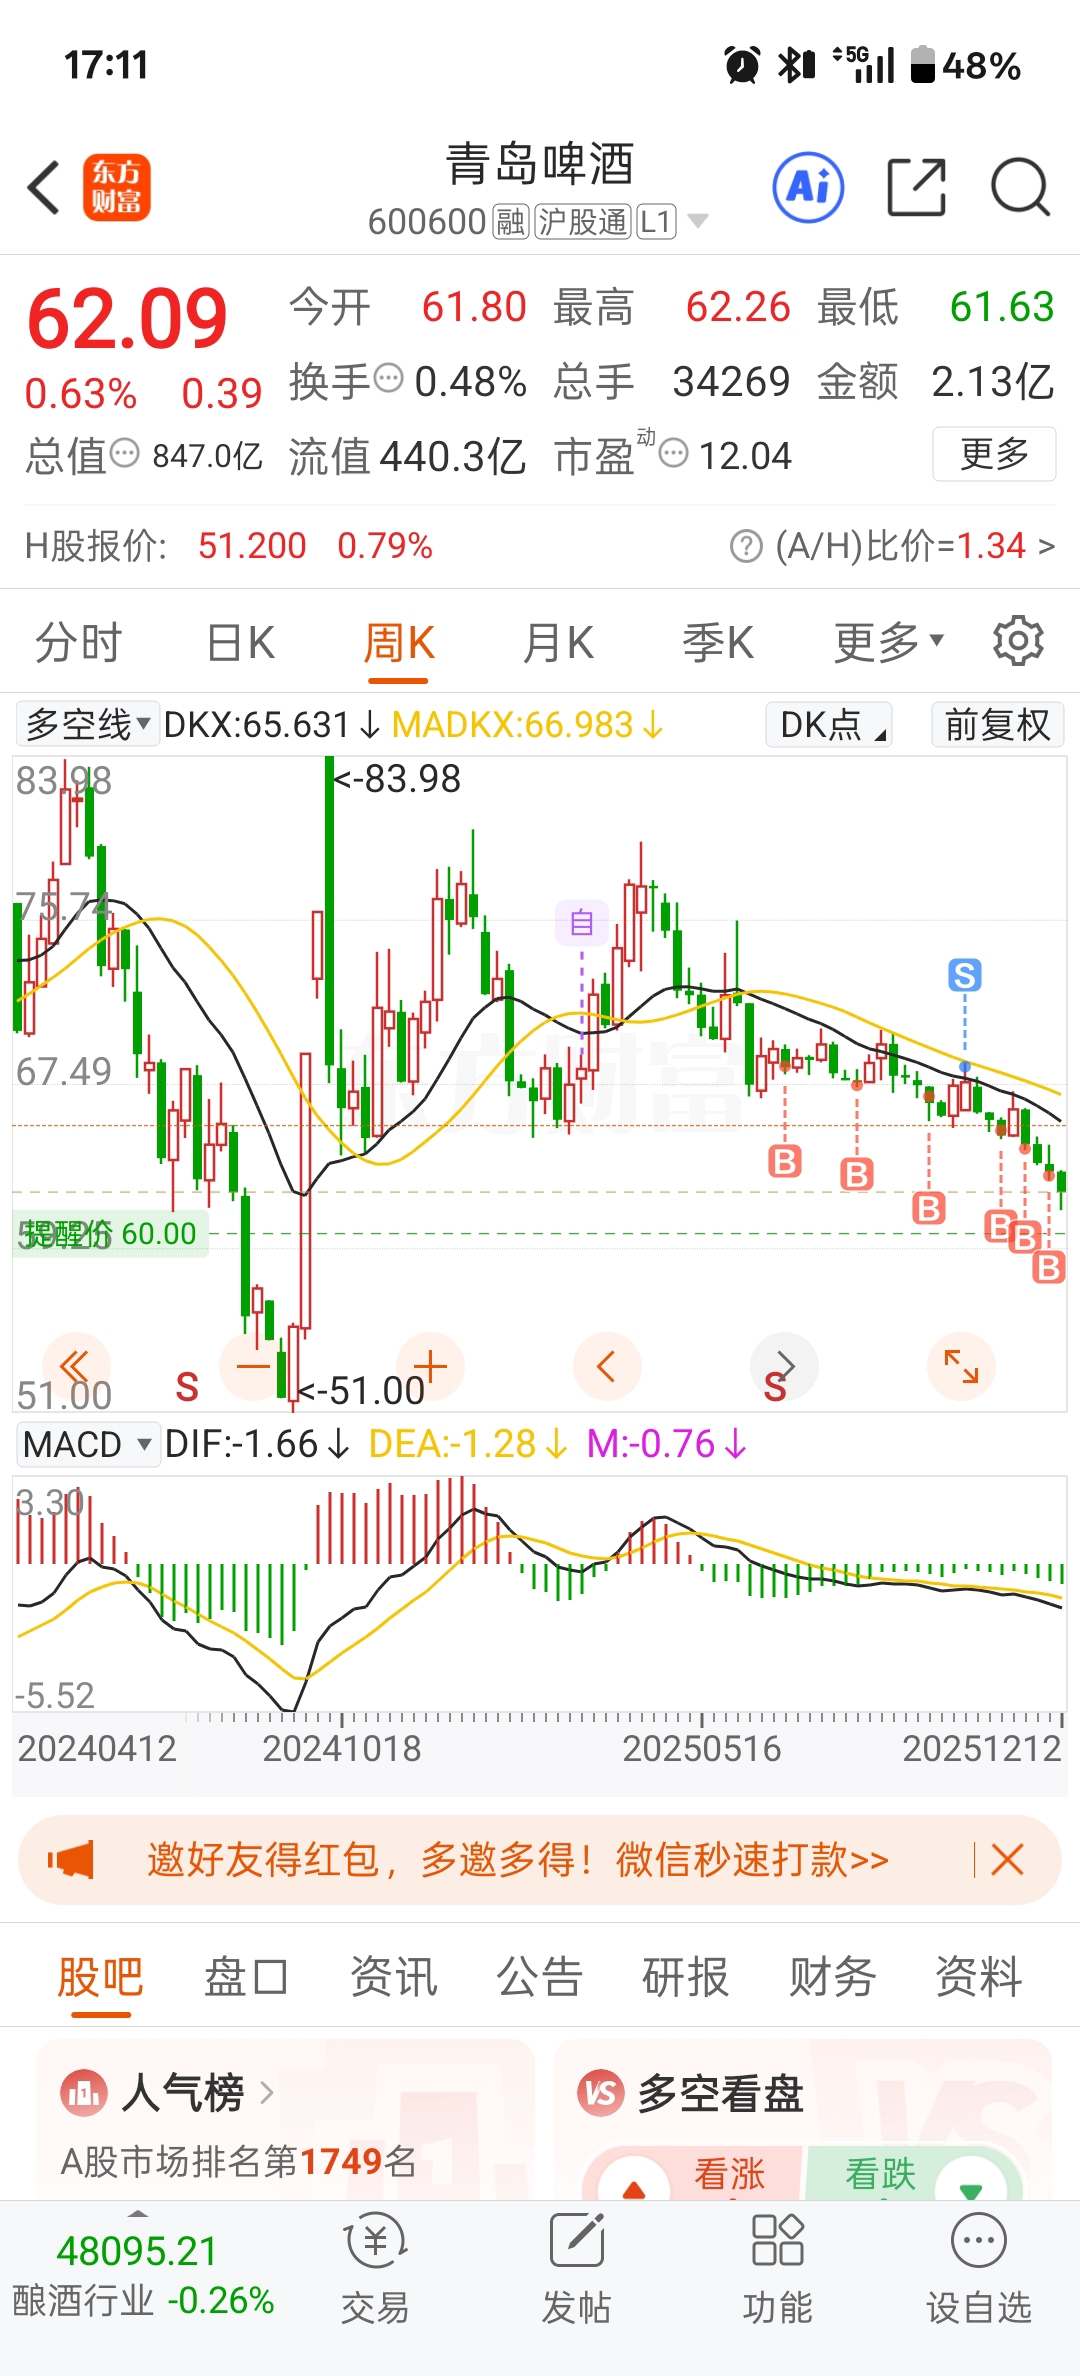Open the 资料 tab
The width and height of the screenshot is (1080, 2376).
pos(978,1977)
